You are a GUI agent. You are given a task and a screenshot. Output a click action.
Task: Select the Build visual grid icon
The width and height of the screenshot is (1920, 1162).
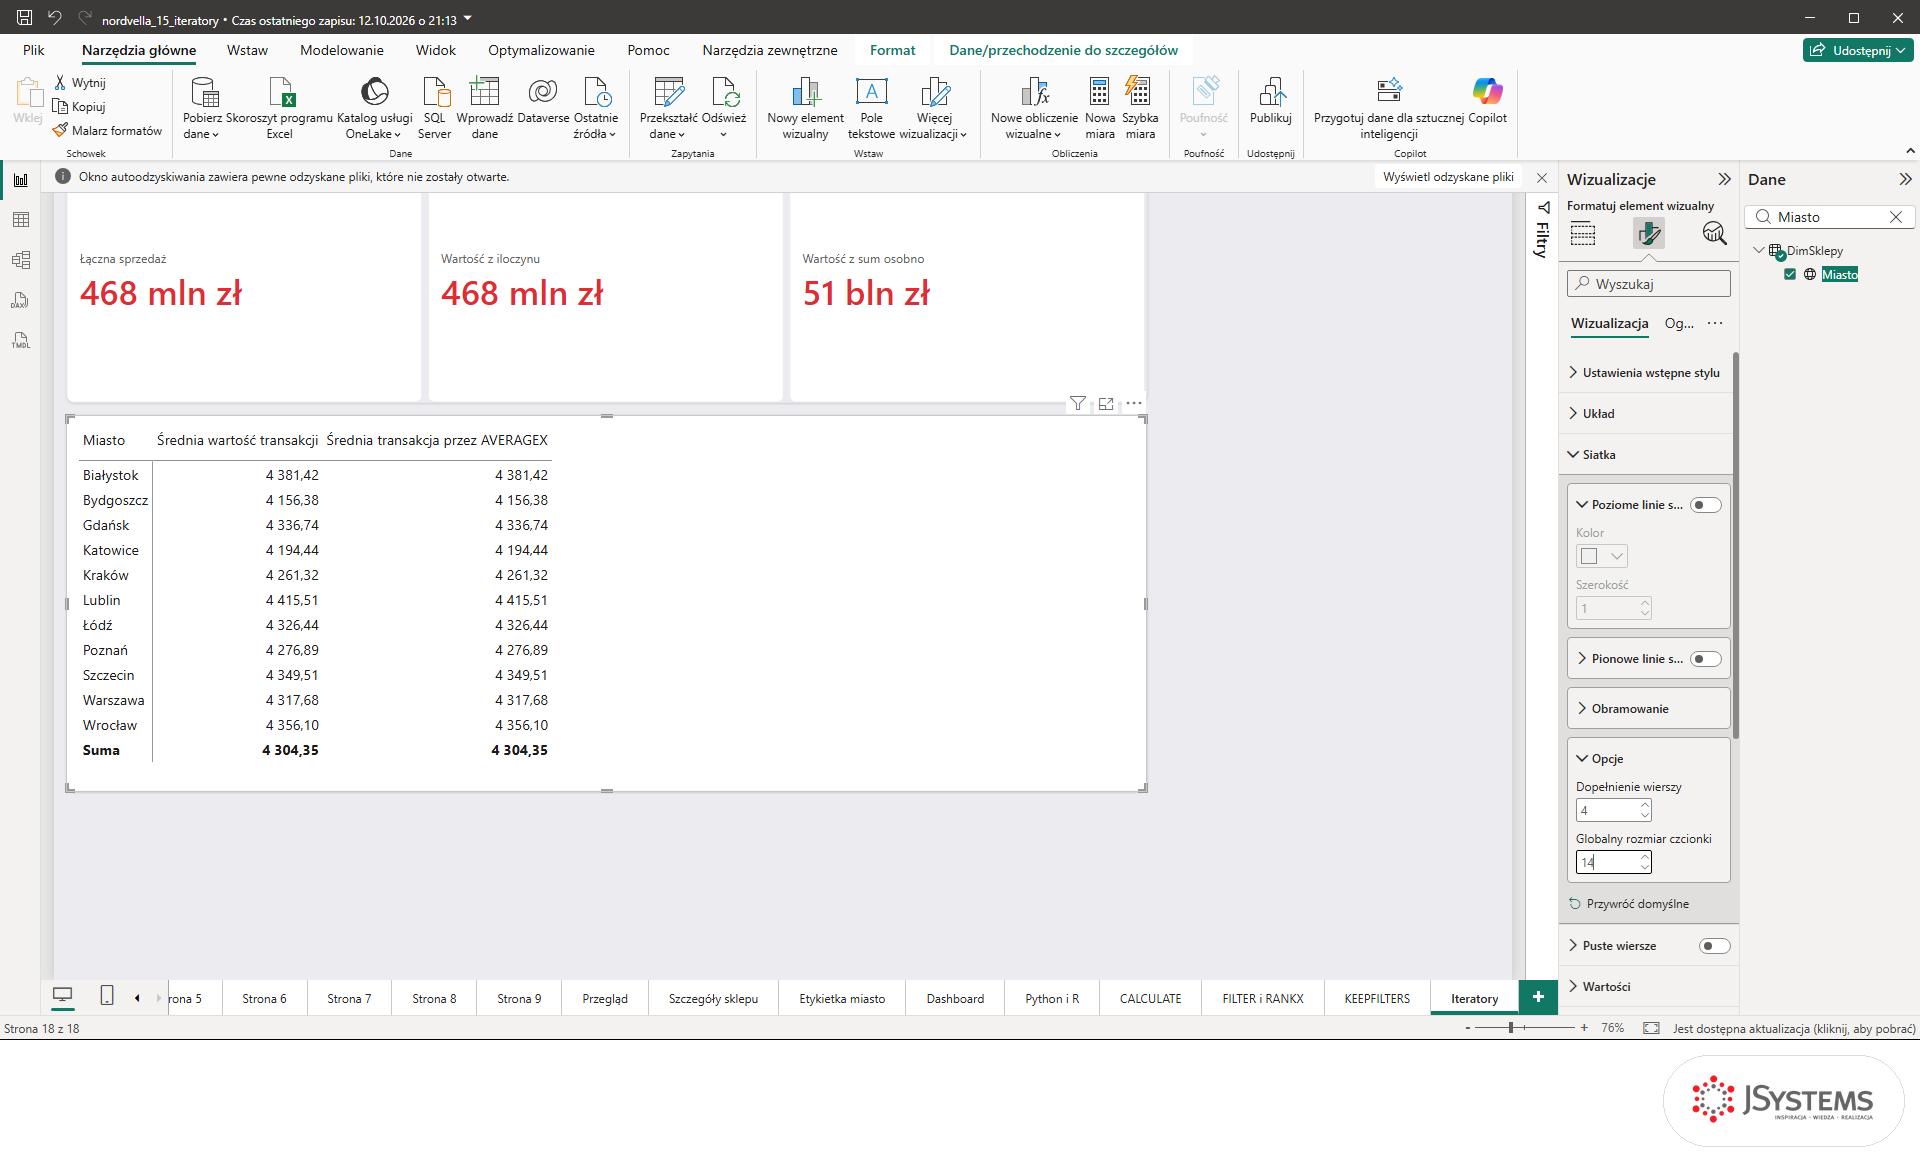tap(1583, 234)
